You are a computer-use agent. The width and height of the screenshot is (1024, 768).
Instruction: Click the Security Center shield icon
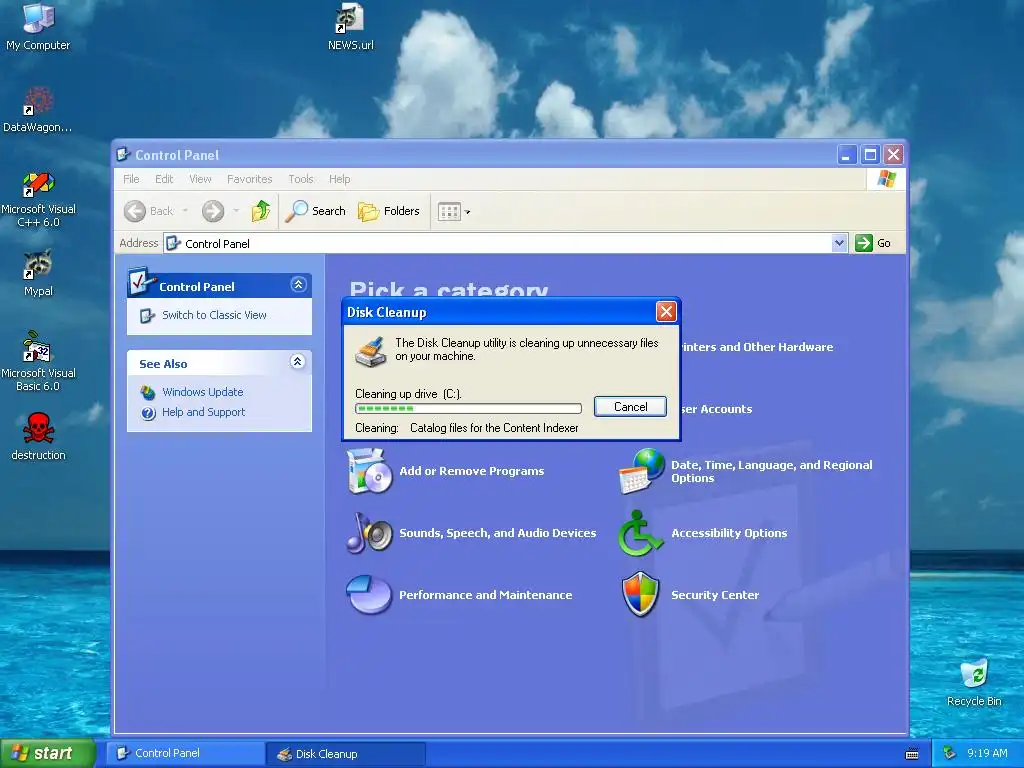[x=641, y=594]
